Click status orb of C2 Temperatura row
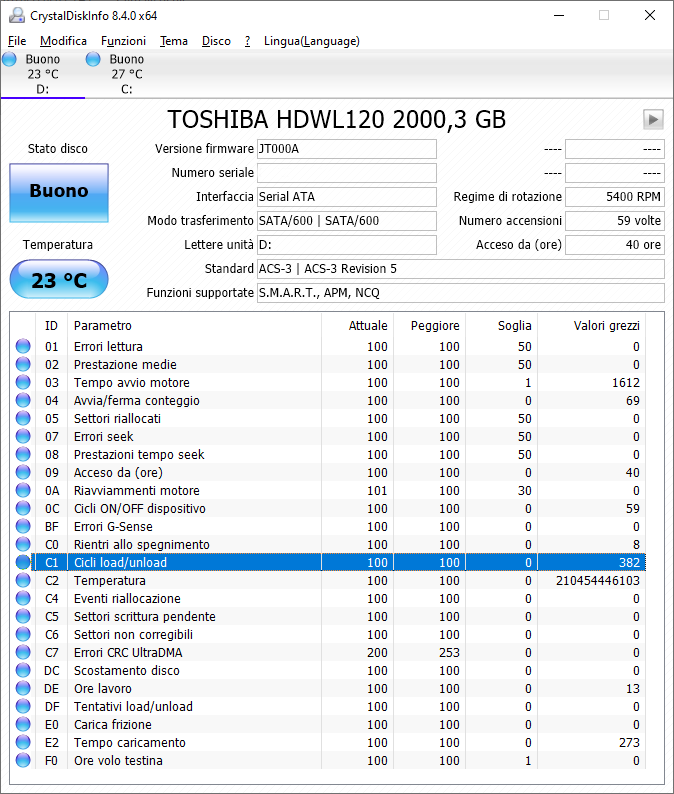This screenshot has width=674, height=794. (x=23, y=580)
